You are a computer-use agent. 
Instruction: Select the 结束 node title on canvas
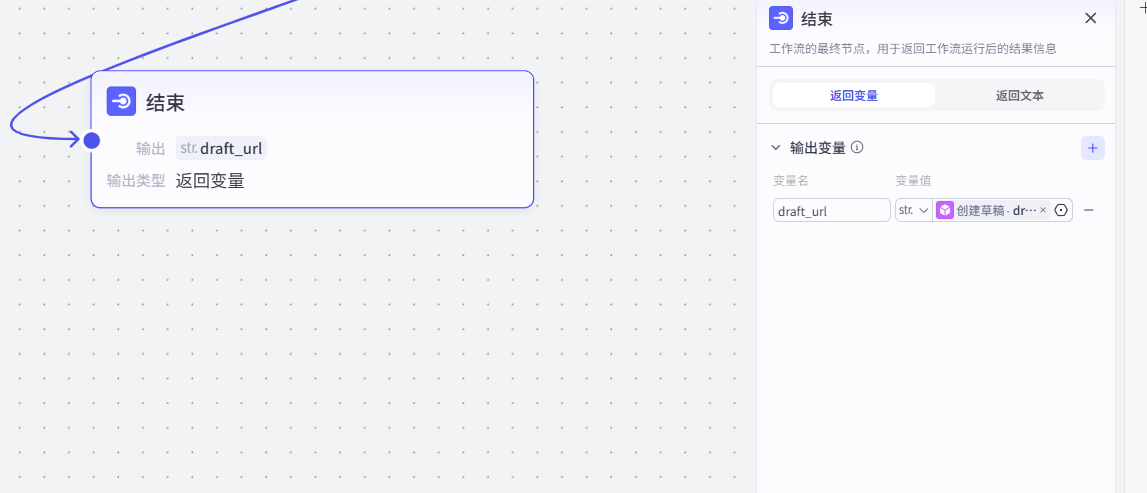coord(165,102)
